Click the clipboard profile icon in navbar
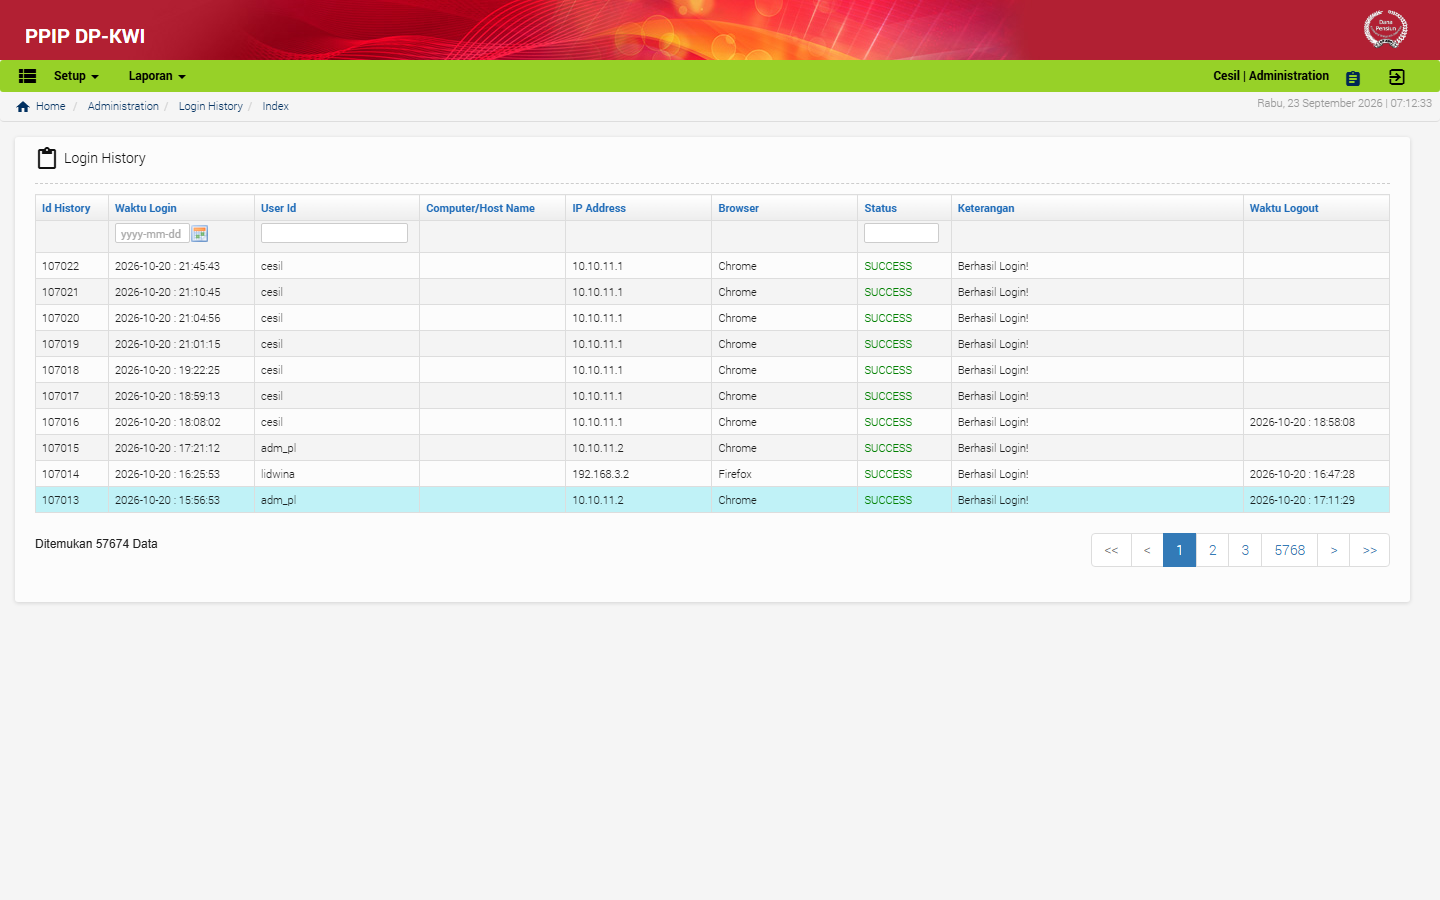 (x=1353, y=78)
